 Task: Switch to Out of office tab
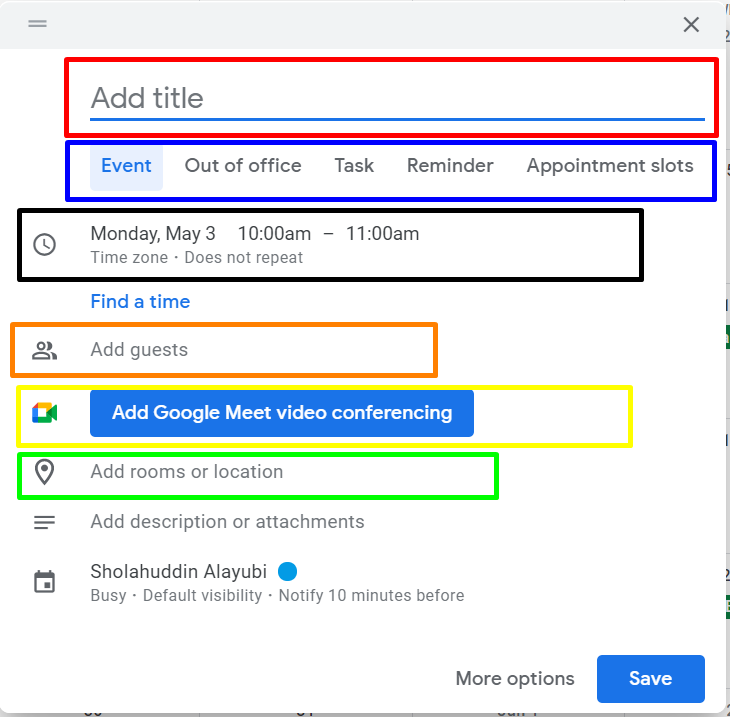point(243,166)
